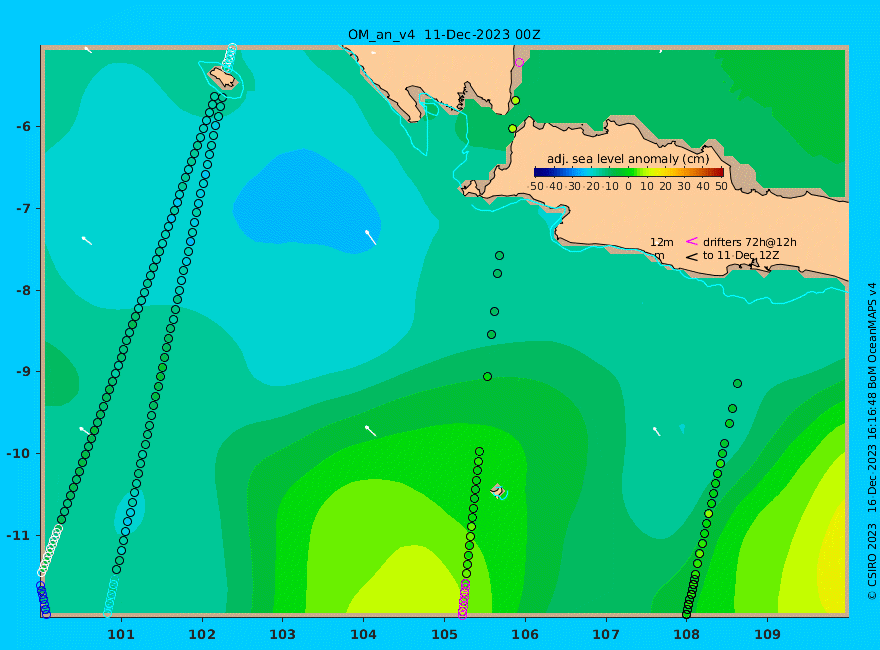880x650 pixels.
Task: Click longitude axis label 106
Action: [x=525, y=634]
